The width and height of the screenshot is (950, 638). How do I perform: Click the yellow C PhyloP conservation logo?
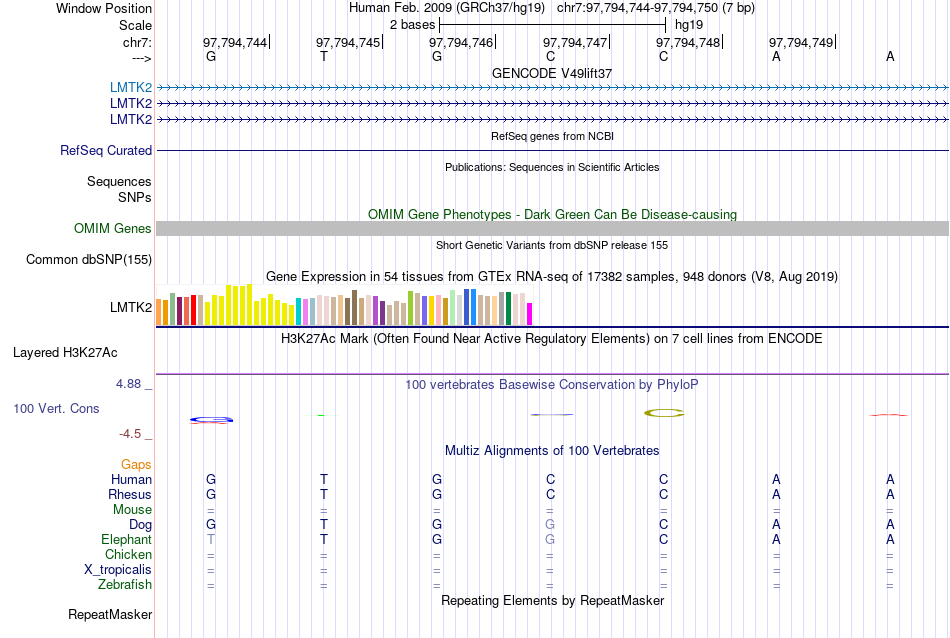[x=664, y=413]
